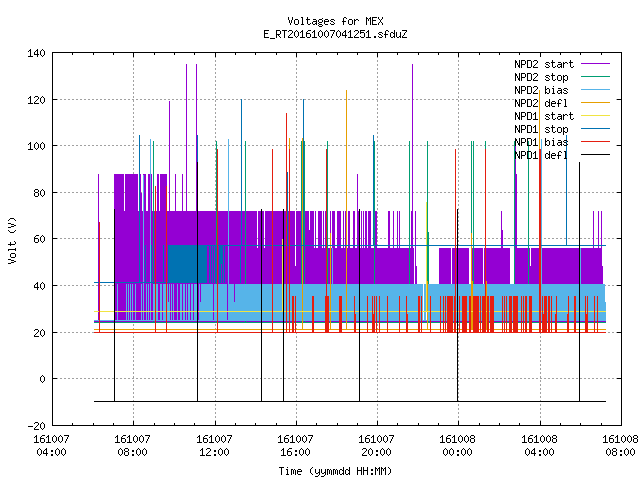Screen dimensions: 640x480
Task: Click the 140 y-axis tick label
Action: pos(36,53)
